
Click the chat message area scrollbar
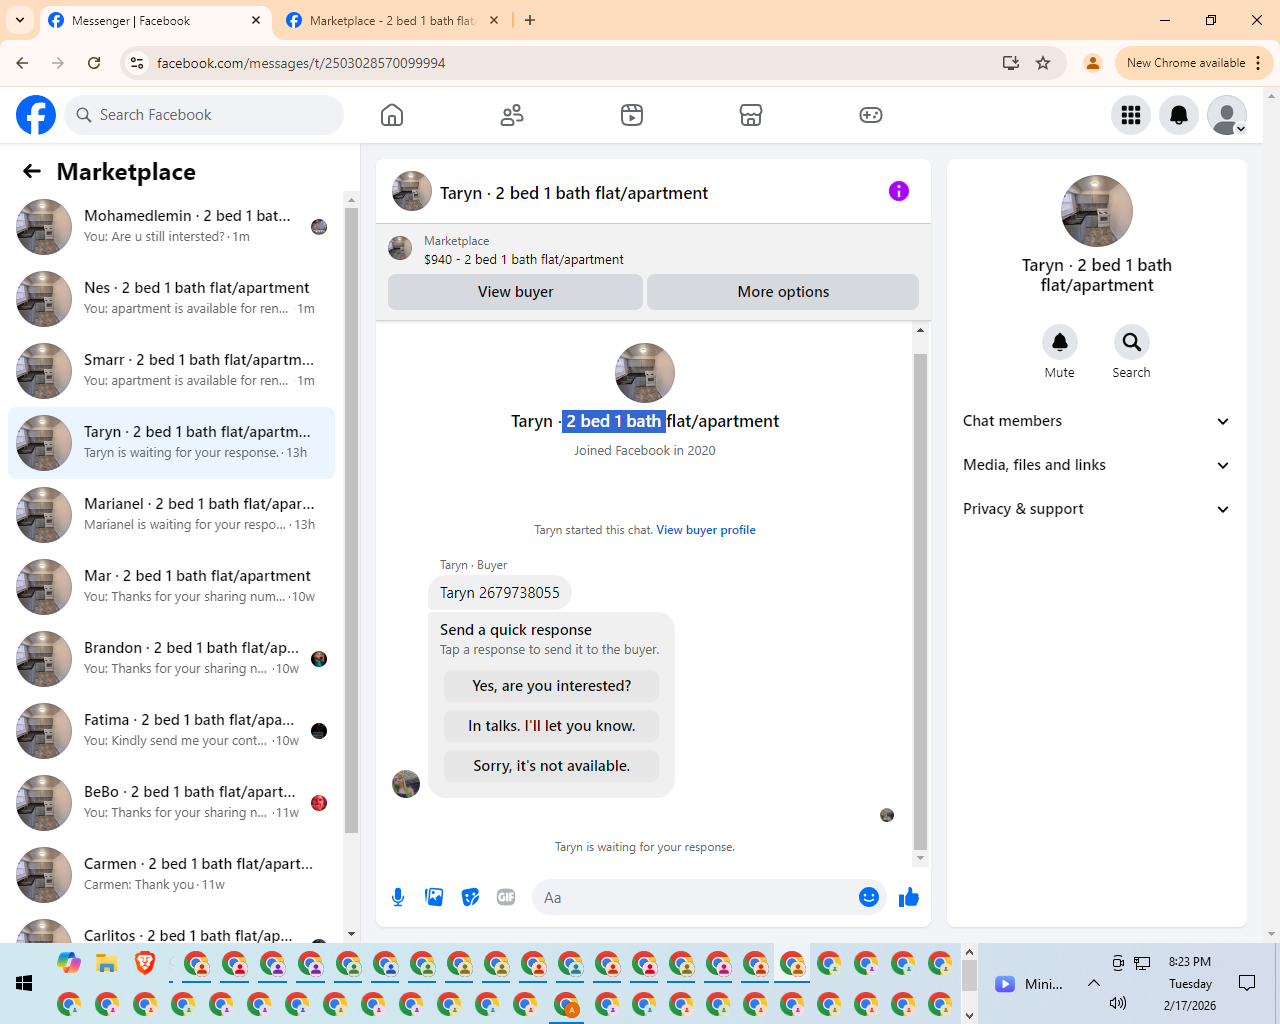(x=920, y=600)
